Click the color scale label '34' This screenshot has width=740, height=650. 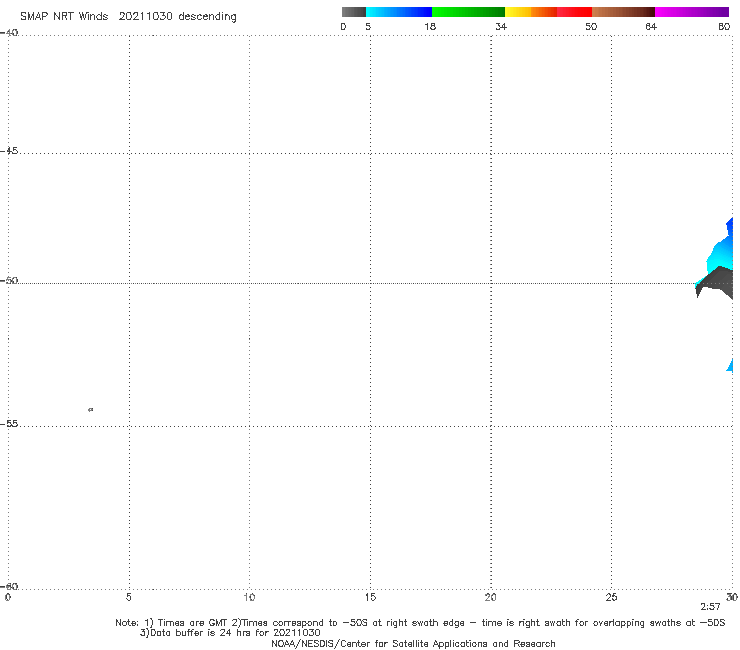point(501,26)
